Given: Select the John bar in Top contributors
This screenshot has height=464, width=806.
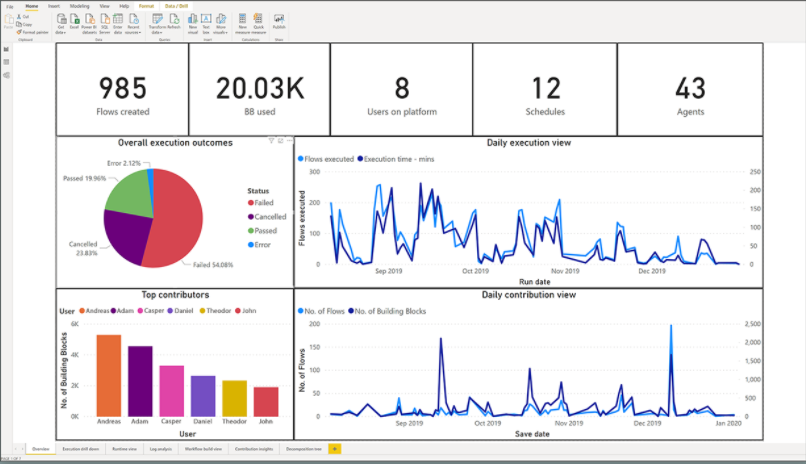Looking at the screenshot, I should click(266, 402).
